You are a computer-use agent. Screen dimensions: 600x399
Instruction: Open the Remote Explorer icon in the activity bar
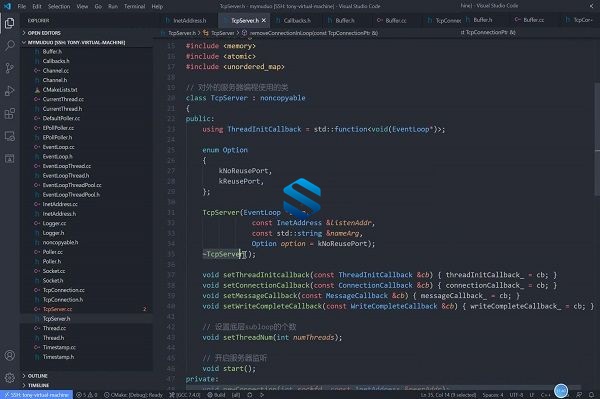[x=10, y=136]
